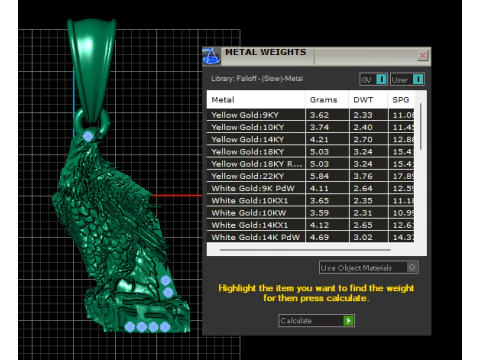Click the blue point at eagle's head

tap(88, 136)
